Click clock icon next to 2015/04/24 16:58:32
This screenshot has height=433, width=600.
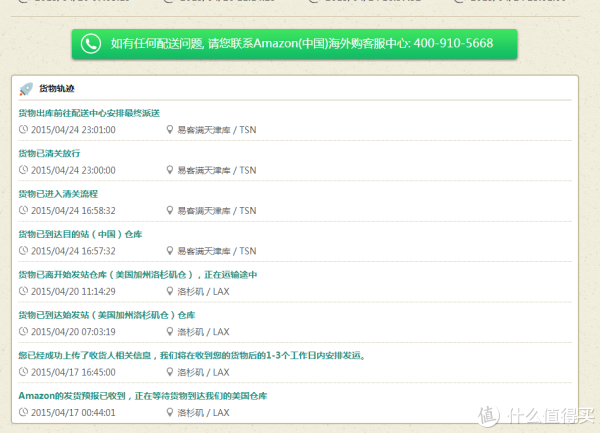(23, 210)
